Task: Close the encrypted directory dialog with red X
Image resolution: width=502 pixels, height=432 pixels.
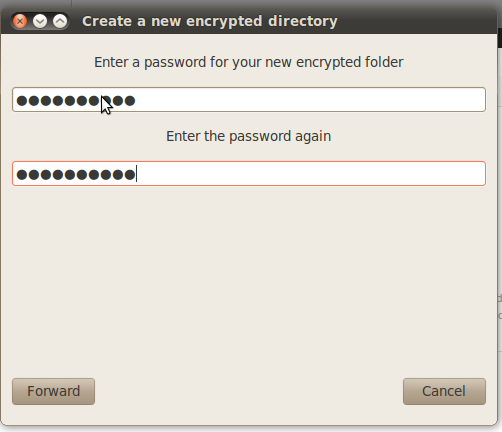Action: point(20,21)
